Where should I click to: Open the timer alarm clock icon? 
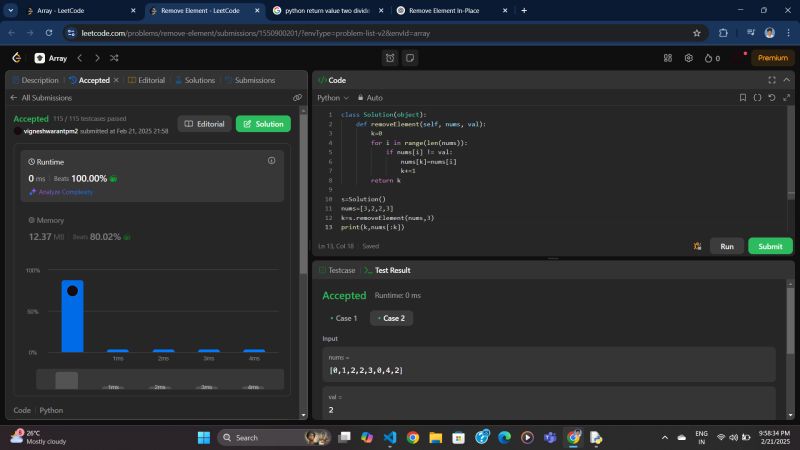tap(390, 58)
